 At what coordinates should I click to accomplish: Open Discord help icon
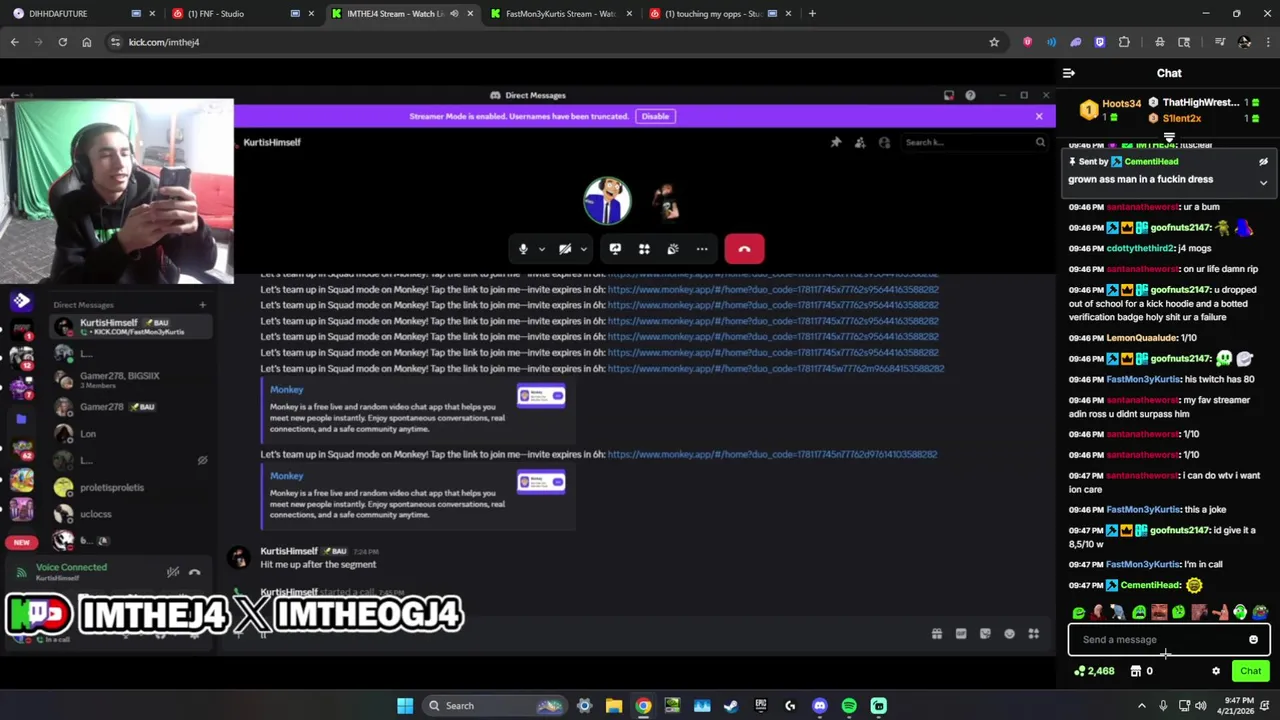[x=970, y=95]
